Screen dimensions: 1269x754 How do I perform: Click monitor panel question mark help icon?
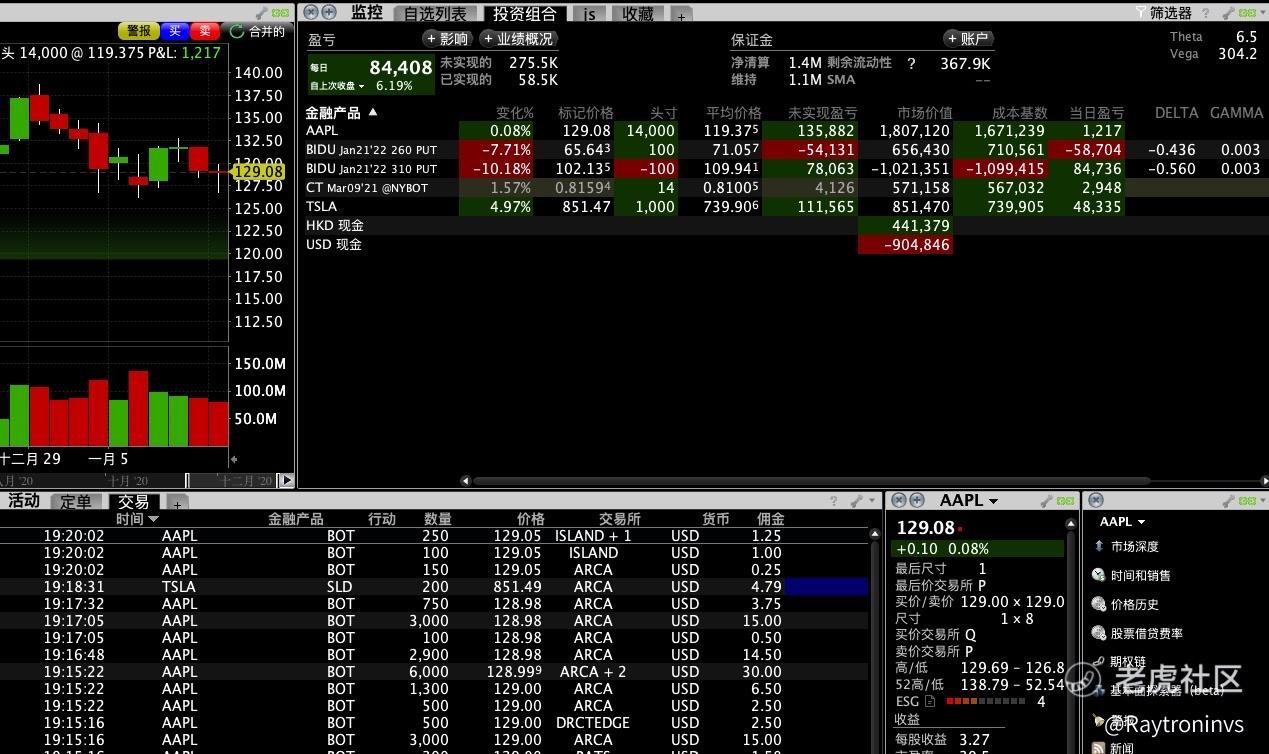tap(1205, 13)
